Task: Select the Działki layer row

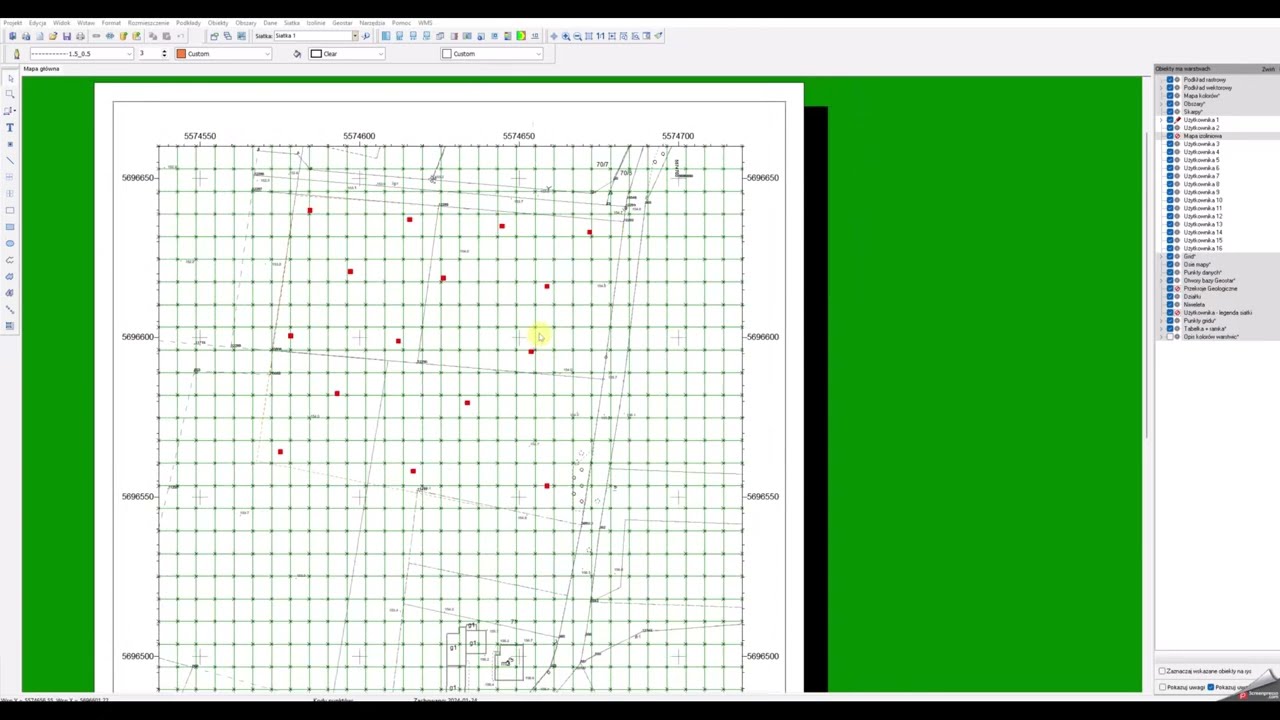Action: pos(1193,297)
